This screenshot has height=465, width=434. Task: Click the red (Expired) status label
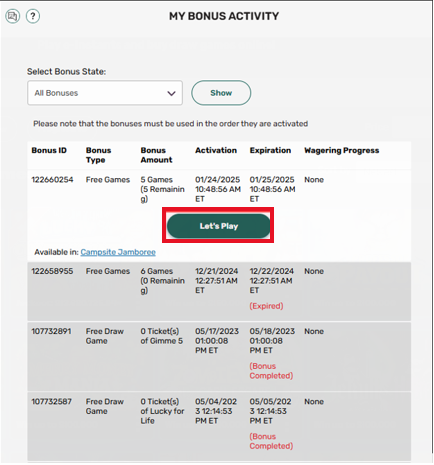[266, 306]
